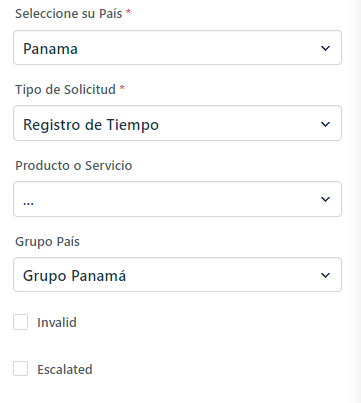Click the chevron arrow in the Producto o Servicio field
The image size is (361, 403).
tap(325, 199)
